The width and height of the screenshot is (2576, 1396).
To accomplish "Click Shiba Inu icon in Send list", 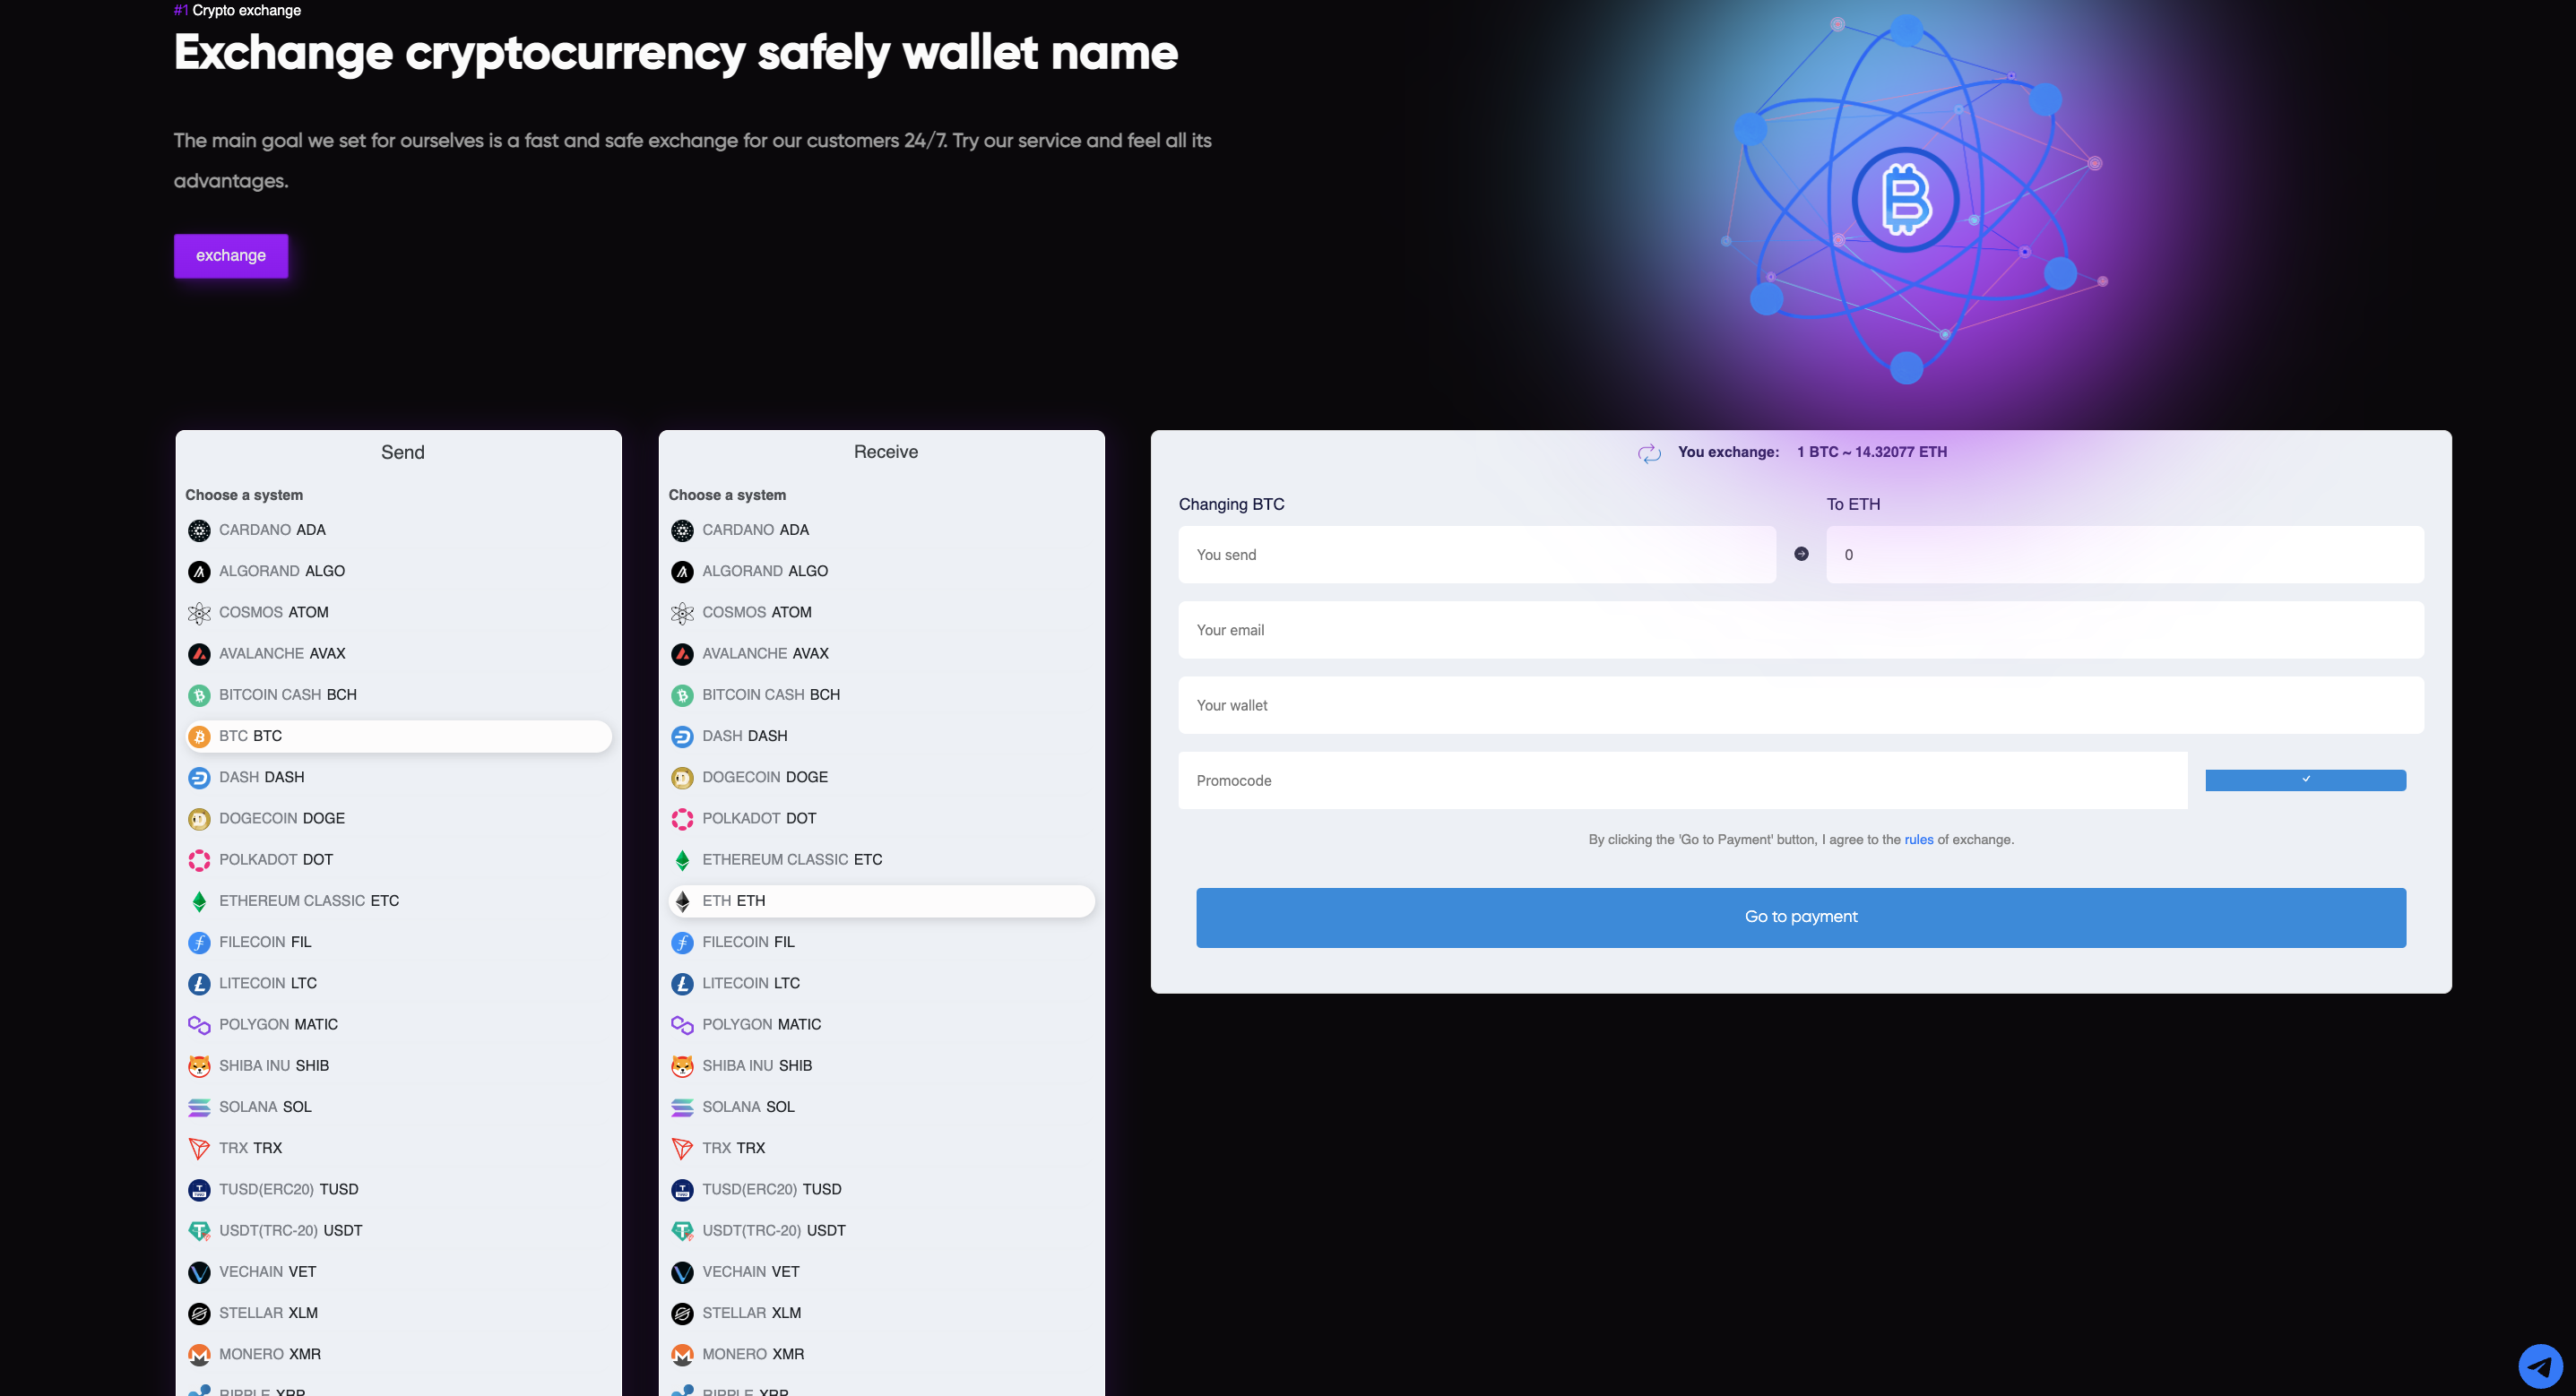I will pos(199,1066).
